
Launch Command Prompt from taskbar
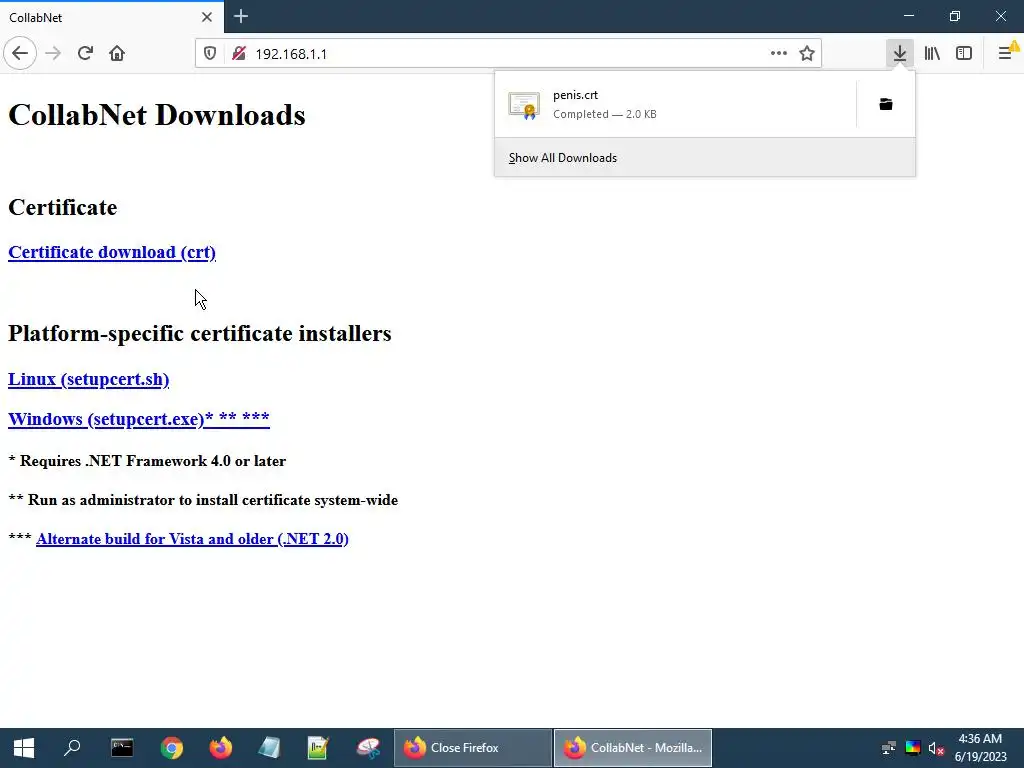click(x=122, y=748)
